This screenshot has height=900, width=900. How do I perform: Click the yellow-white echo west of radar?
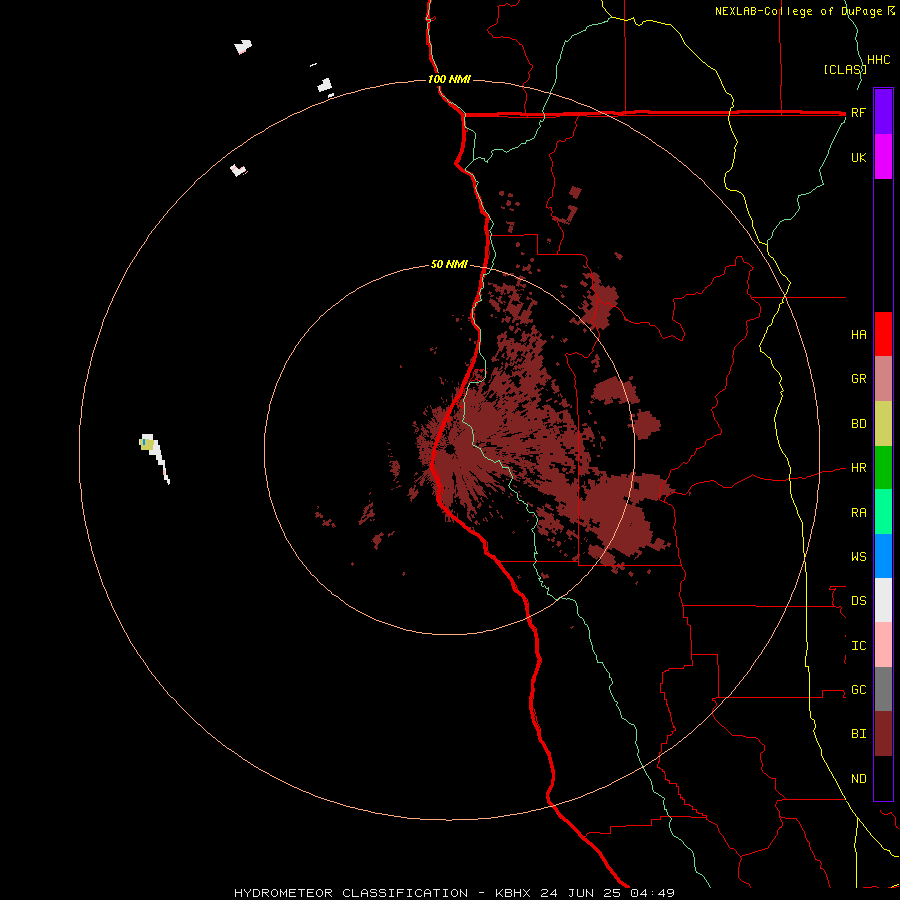tap(154, 457)
